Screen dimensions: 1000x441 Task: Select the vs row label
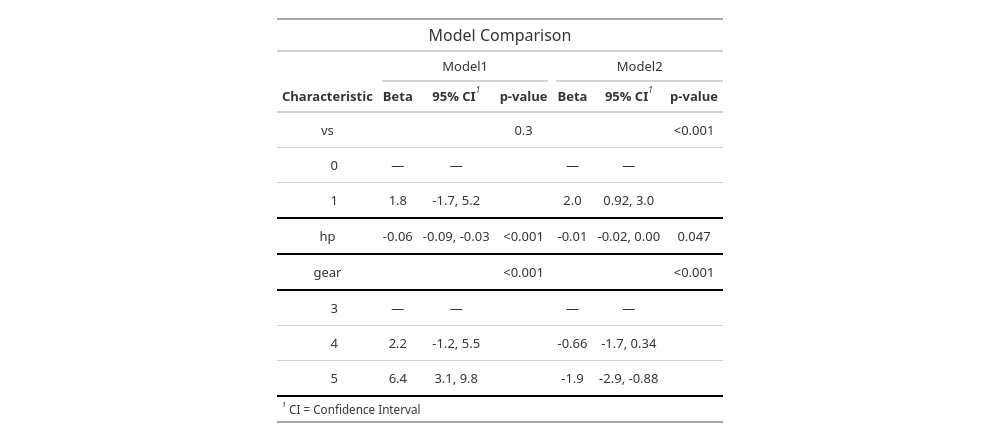(x=327, y=130)
